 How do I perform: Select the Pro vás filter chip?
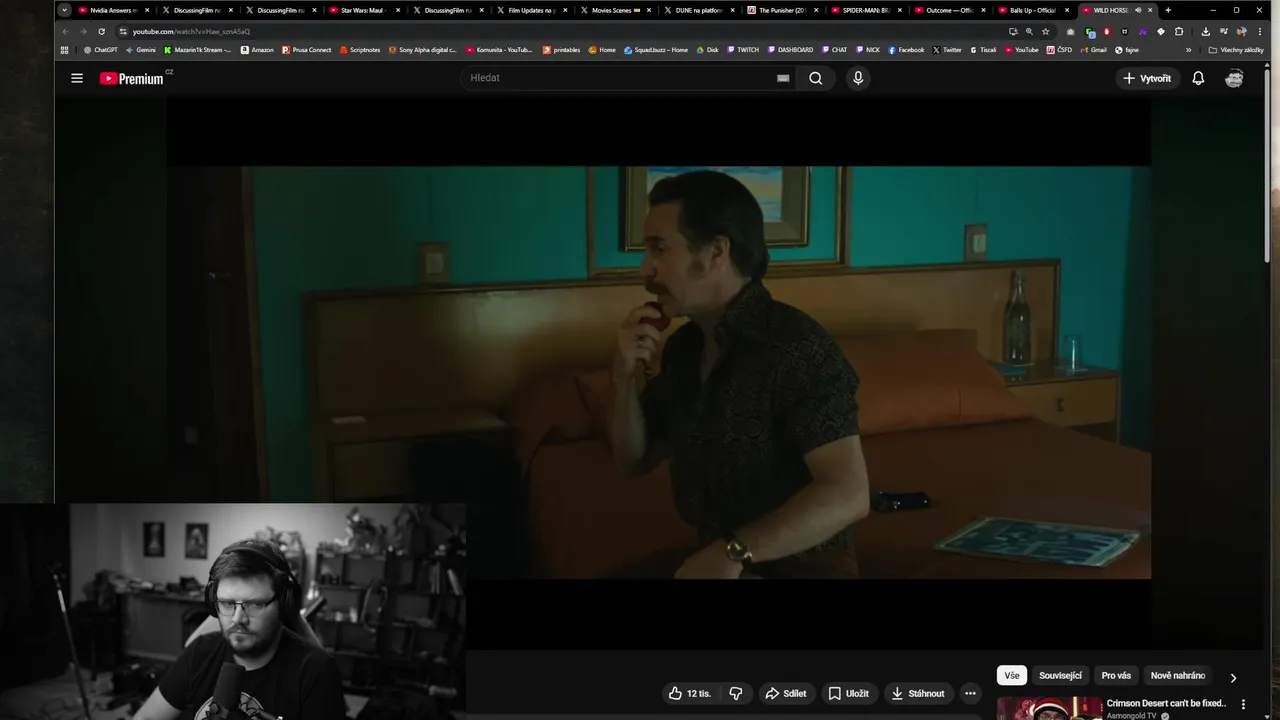point(1116,676)
